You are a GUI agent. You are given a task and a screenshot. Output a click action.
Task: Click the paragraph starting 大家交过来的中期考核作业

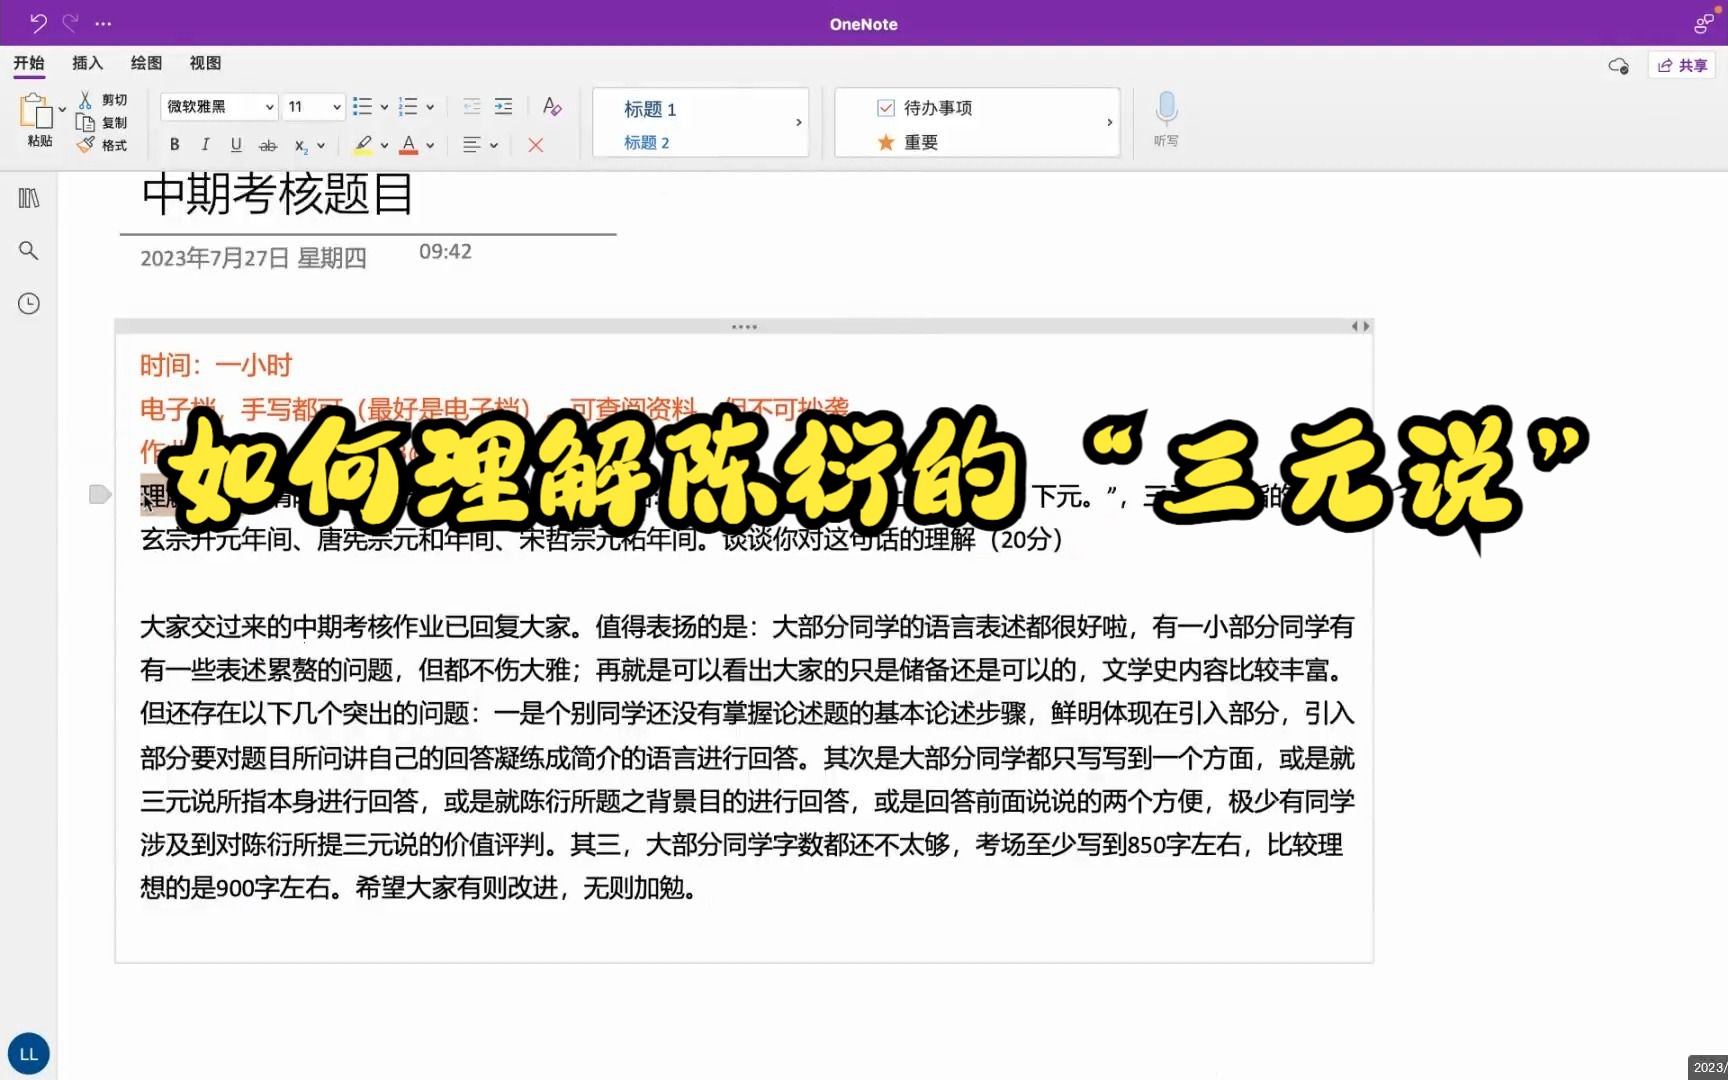coord(747,757)
